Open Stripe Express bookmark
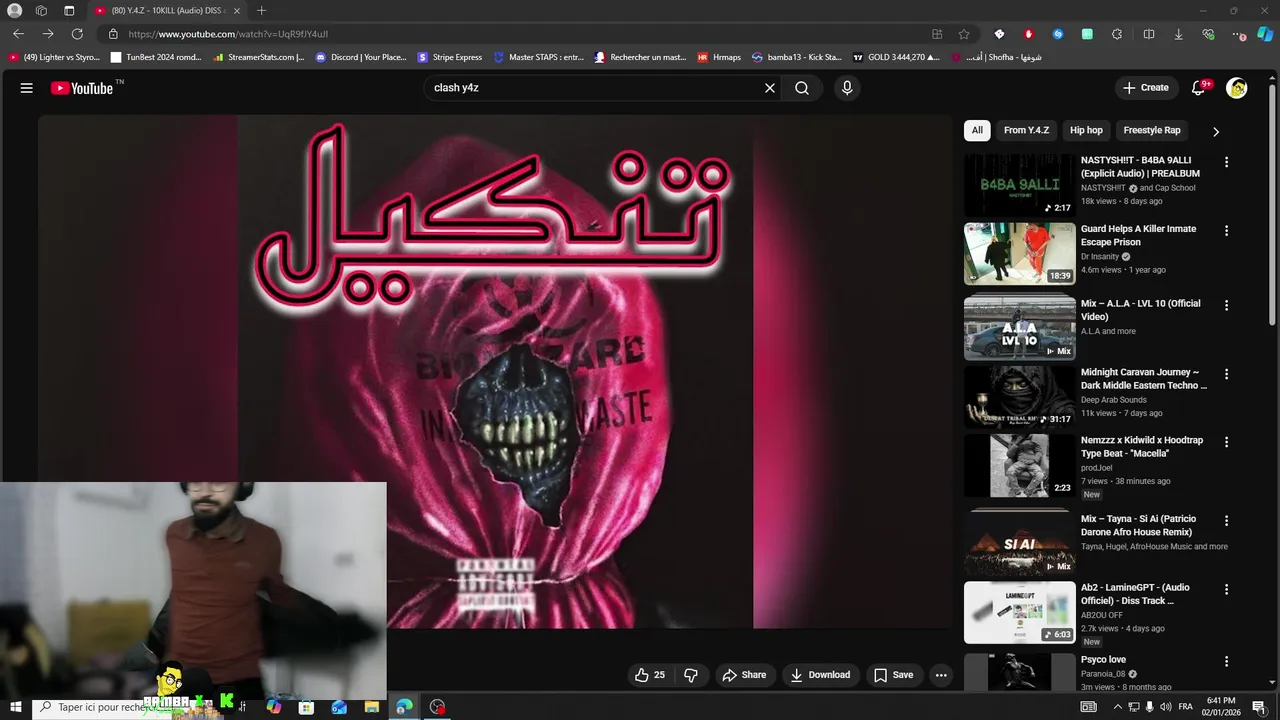 pyautogui.click(x=450, y=57)
